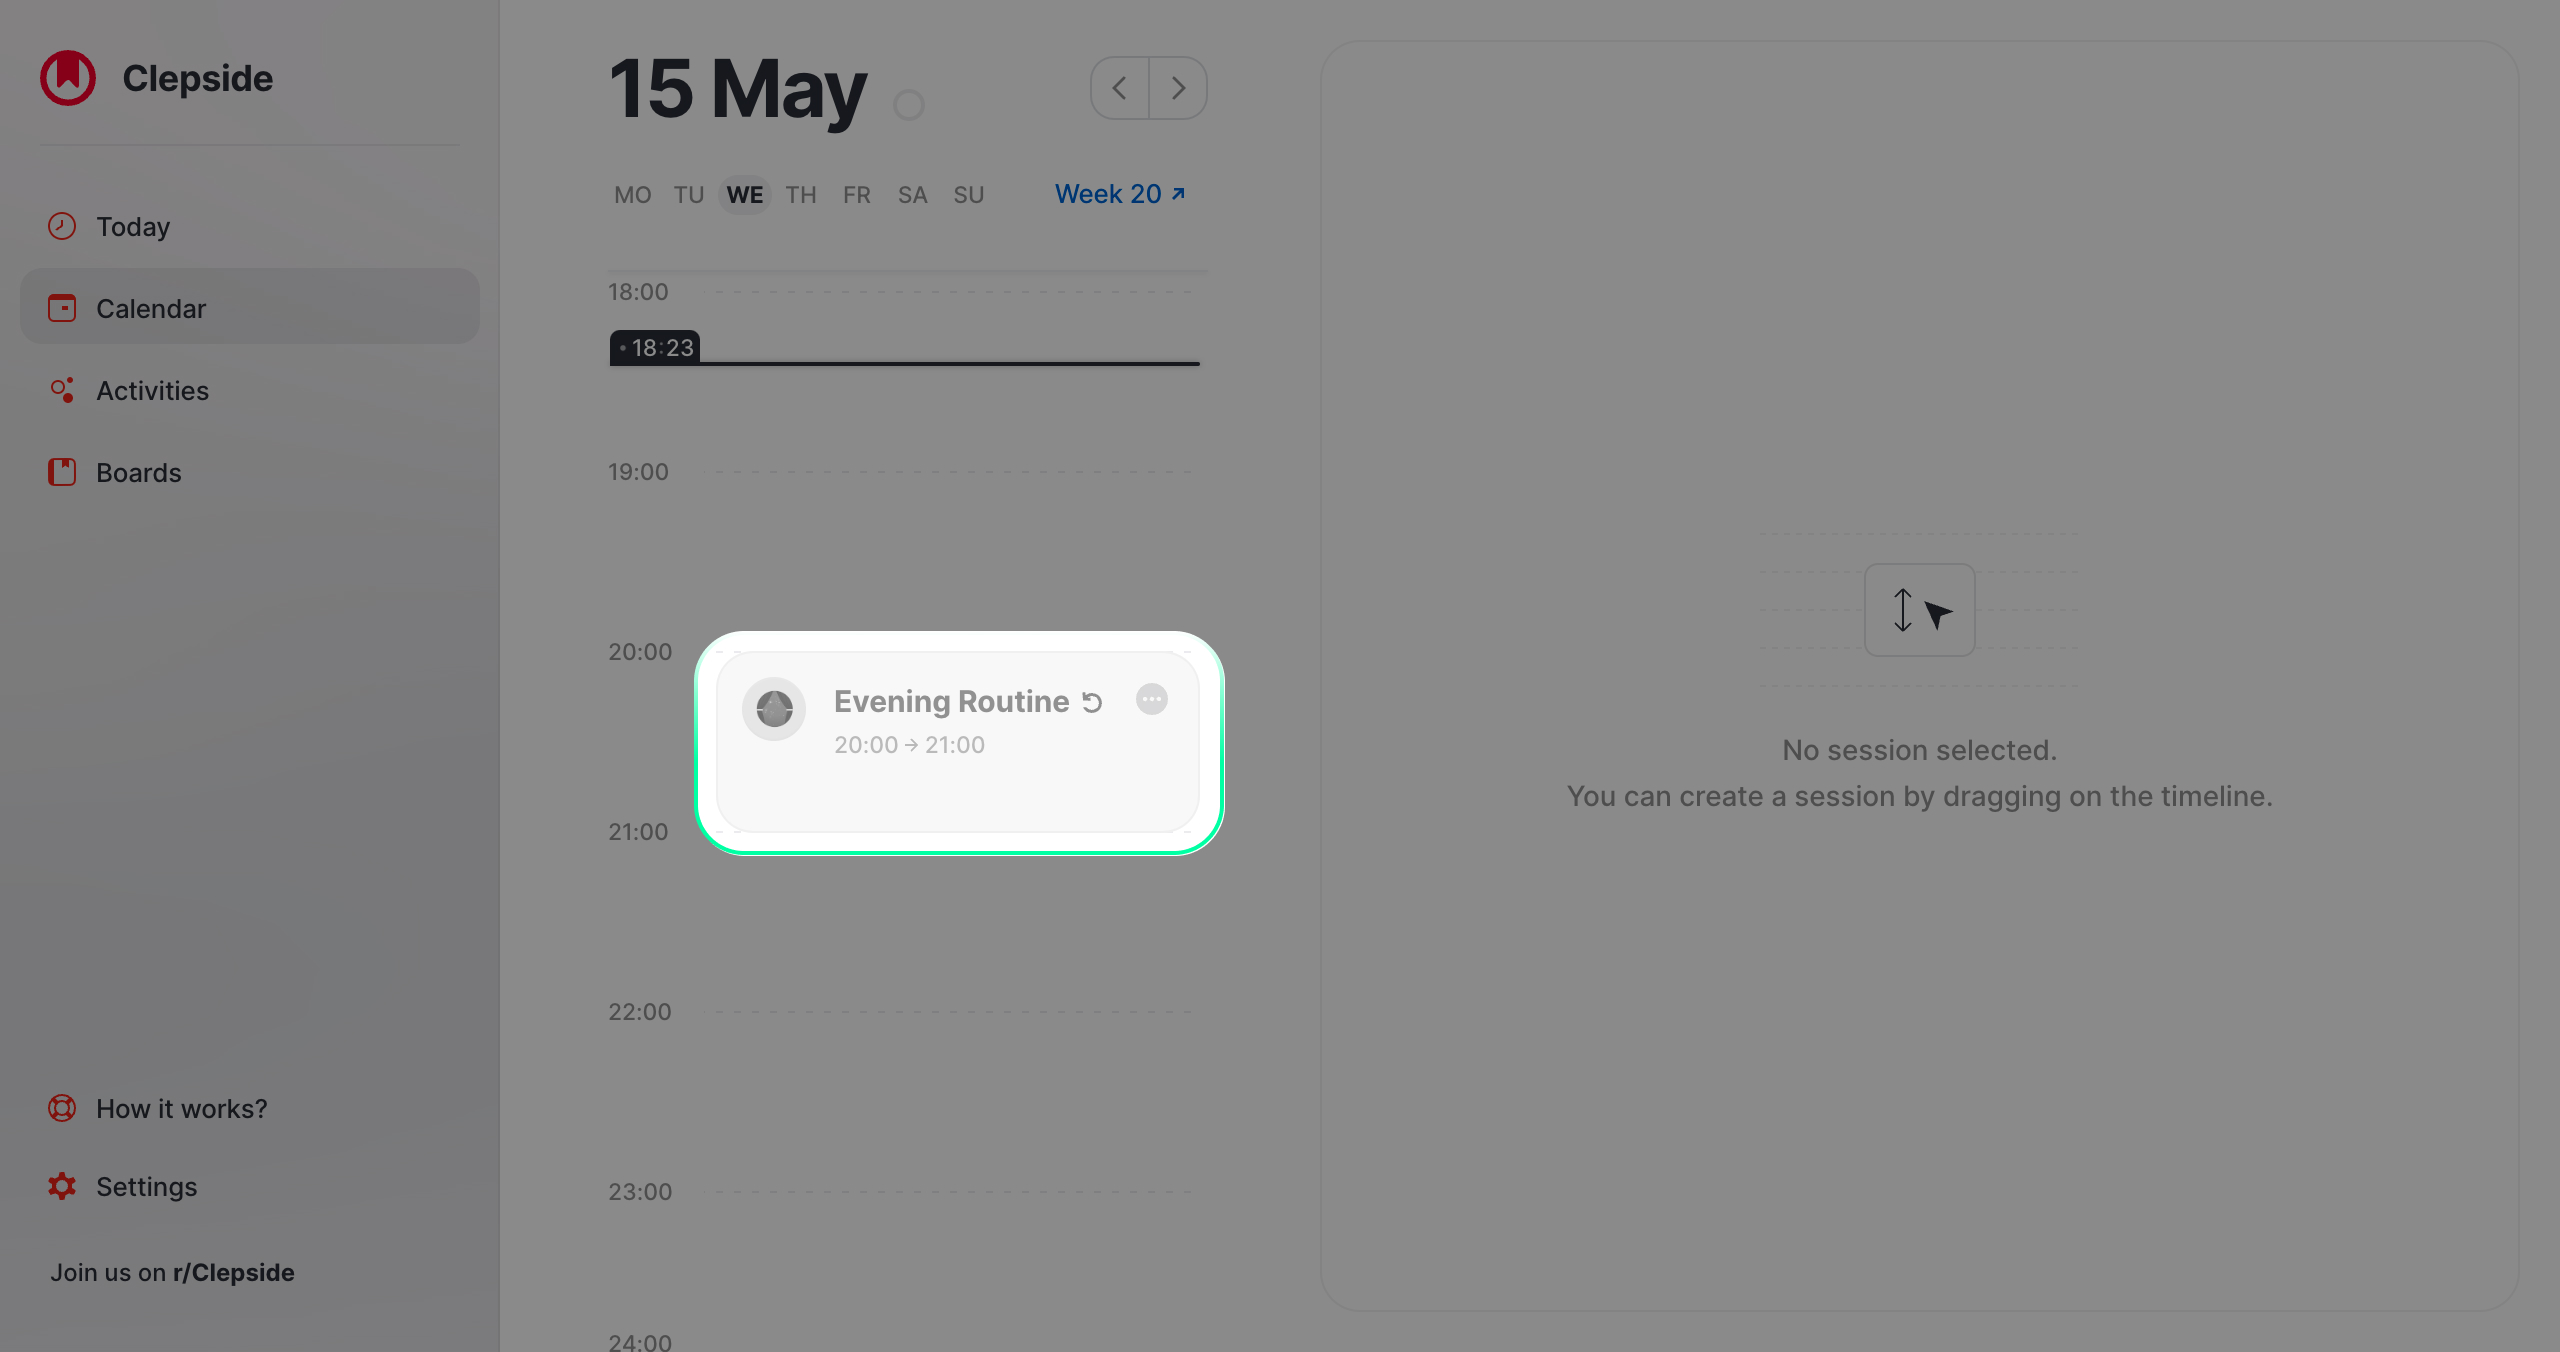This screenshot has height=1352, width=2560.
Task: Click the Evening Routine activity icon
Action: 774,709
